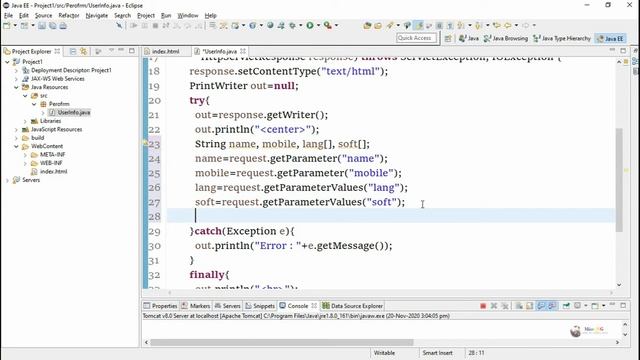Click the Terminate red square in Console

[483, 306]
